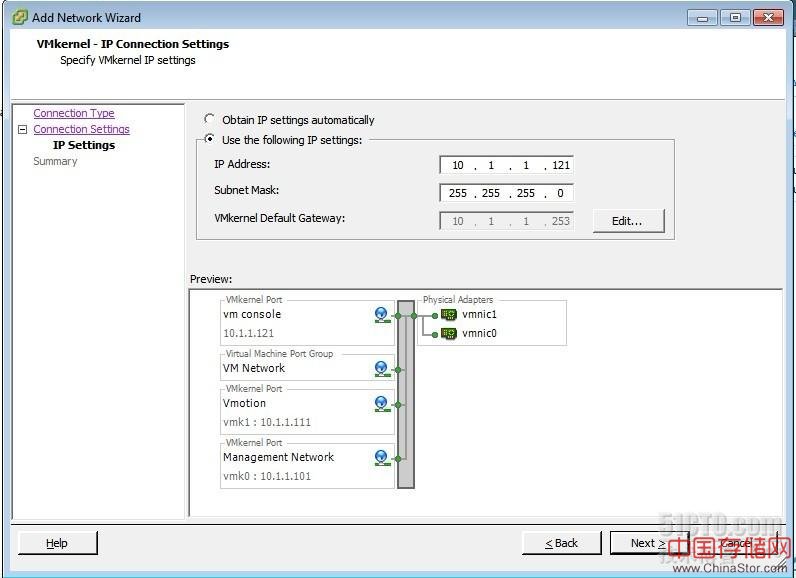The width and height of the screenshot is (796, 578).
Task: Click the vmnic0 network adapter icon
Action: point(449,333)
